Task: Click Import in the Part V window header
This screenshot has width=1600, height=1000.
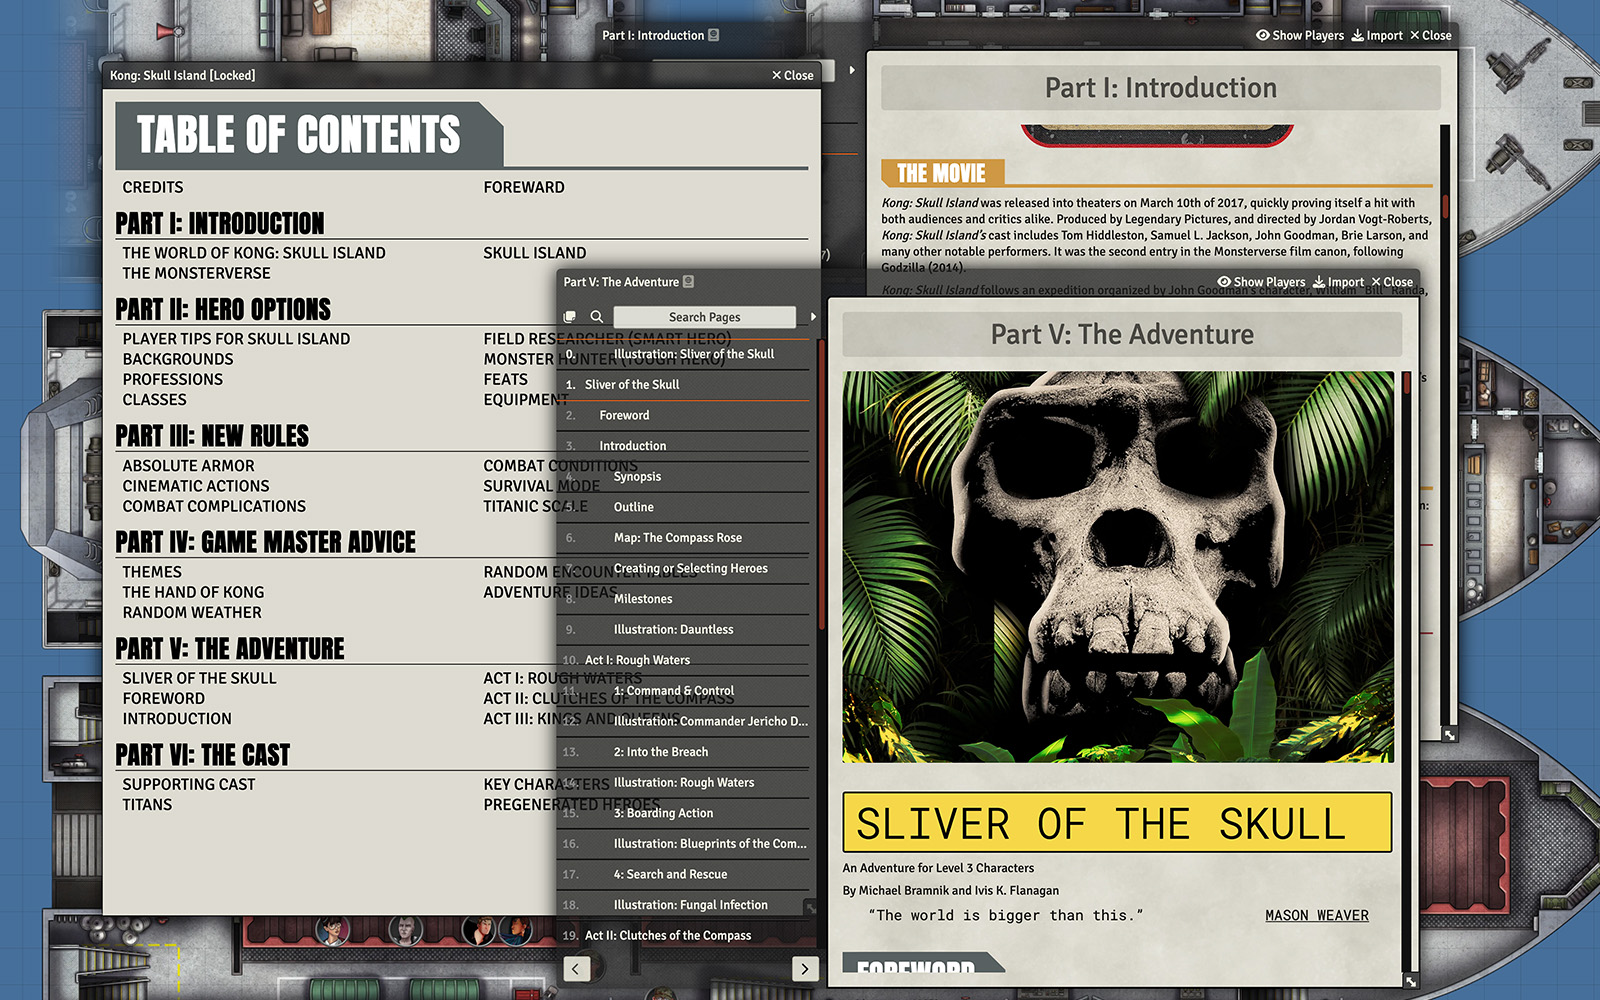Action: click(x=1339, y=282)
